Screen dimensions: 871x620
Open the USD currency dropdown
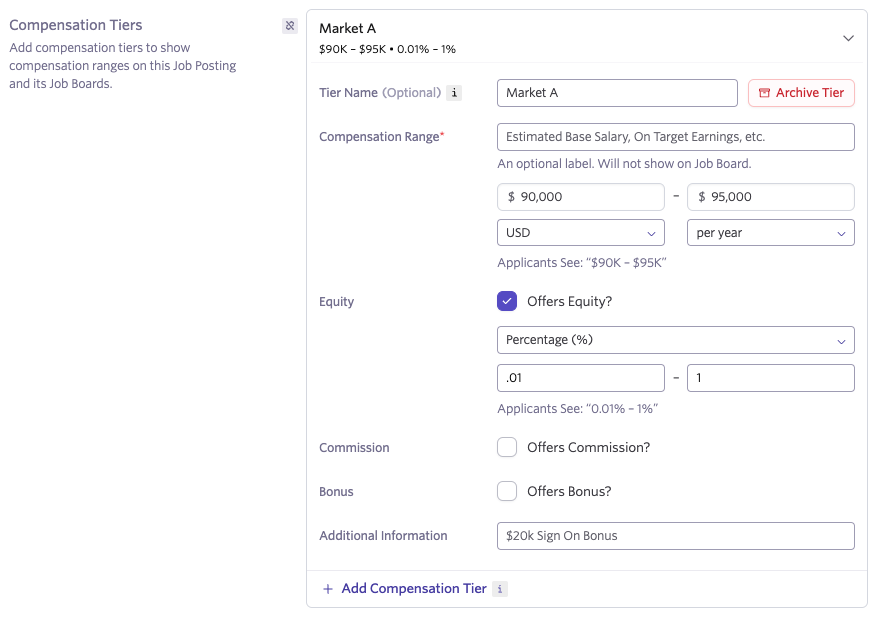coord(580,233)
